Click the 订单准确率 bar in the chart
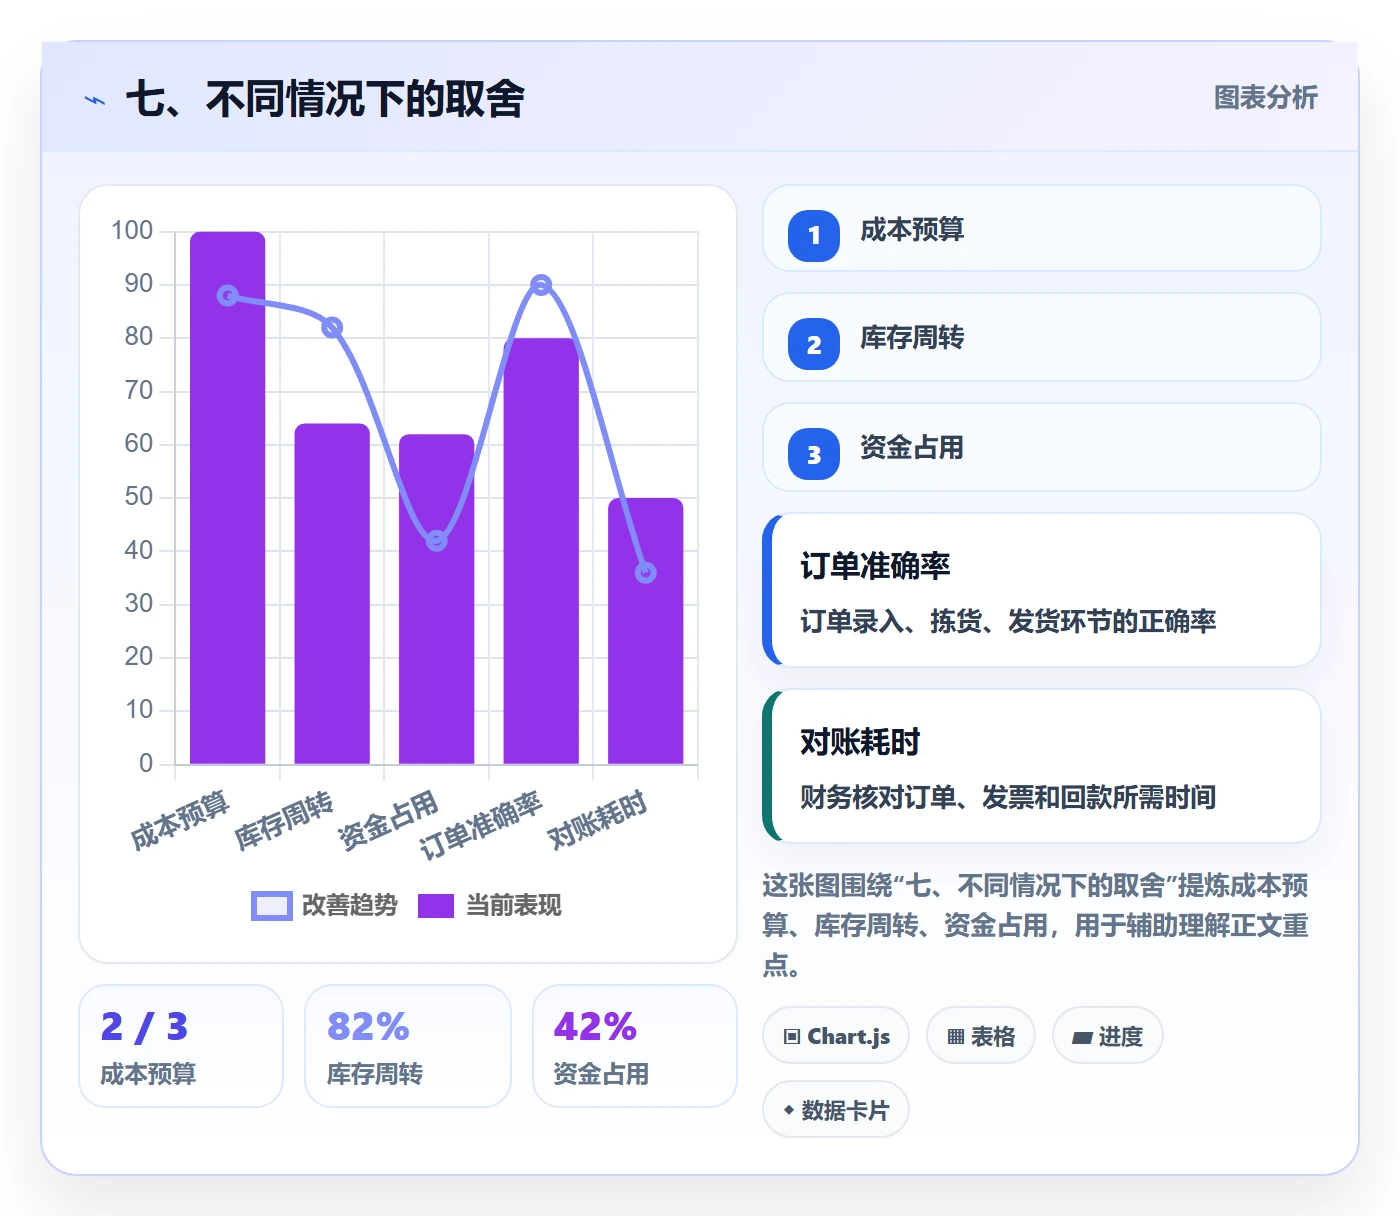The width and height of the screenshot is (1400, 1216). [541, 551]
